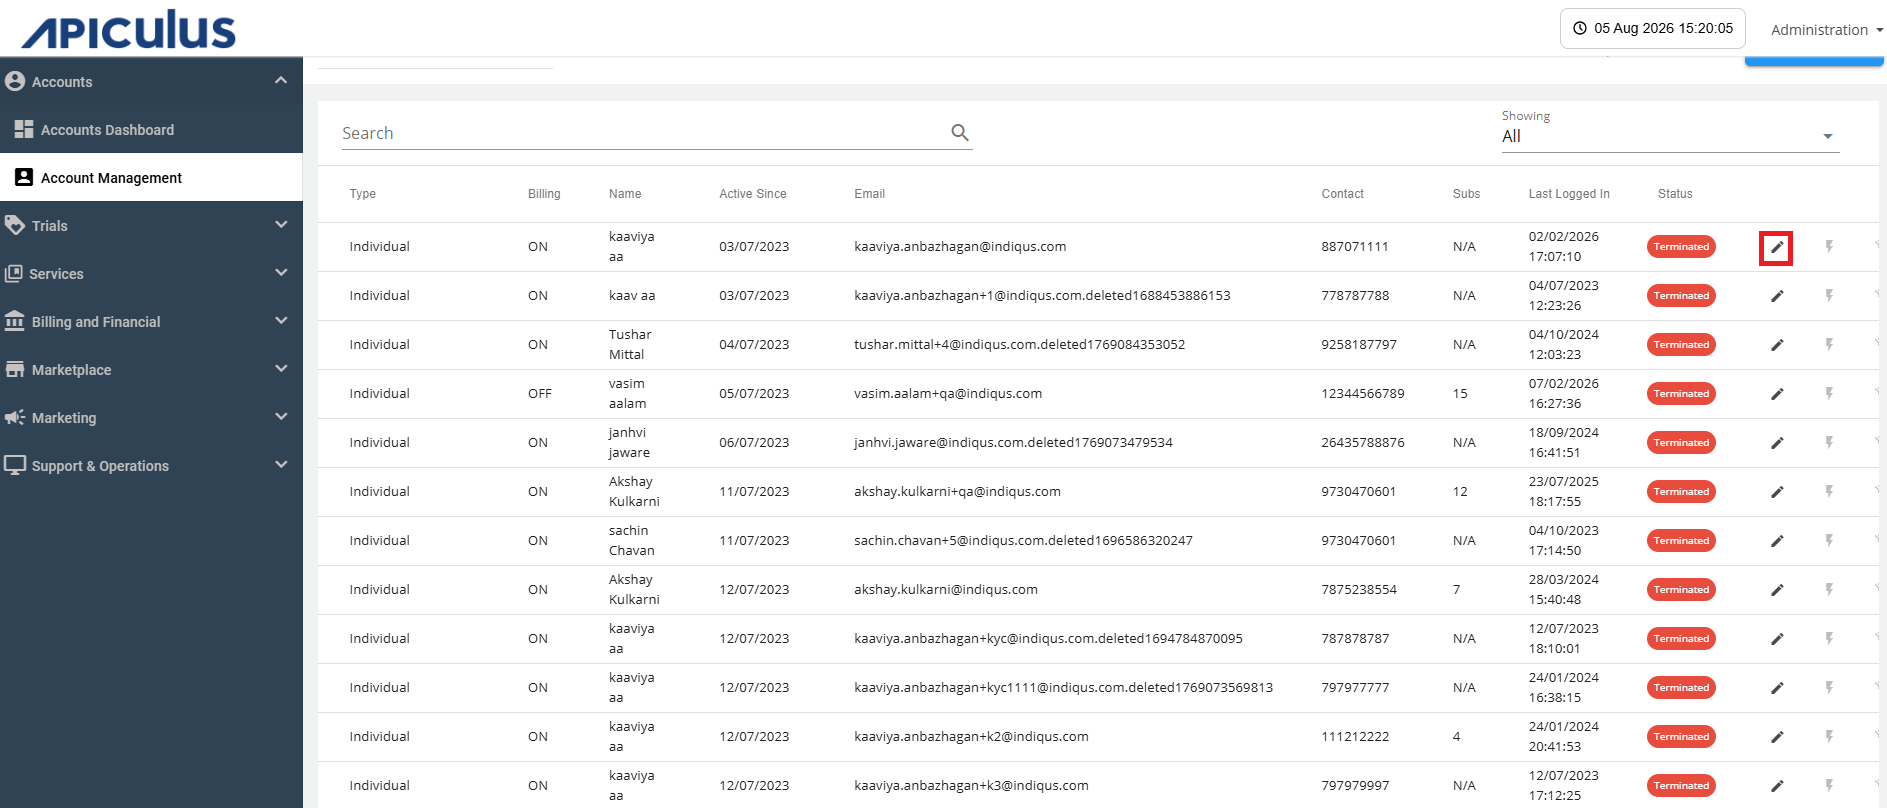Sort by Active Since column header

pyautogui.click(x=753, y=194)
